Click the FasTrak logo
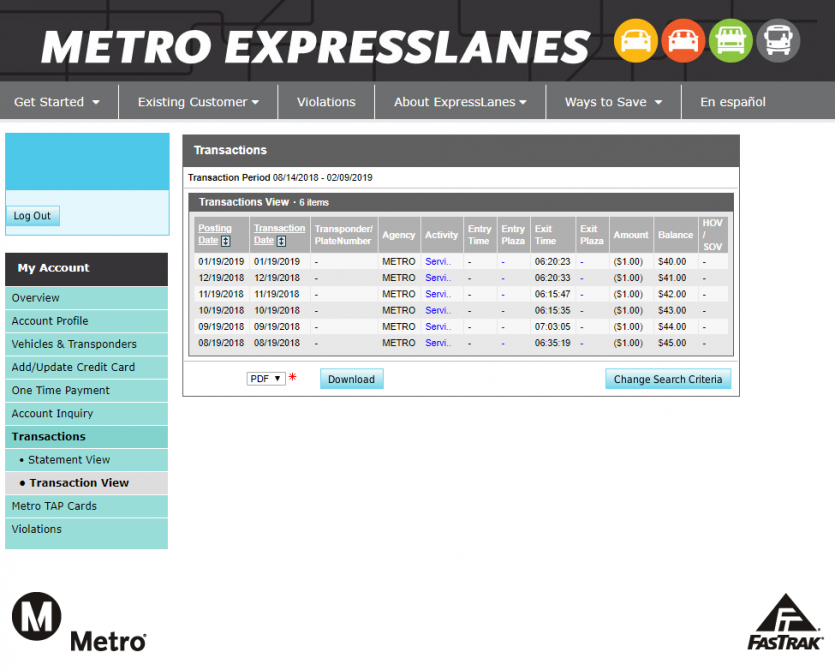 pos(785,622)
